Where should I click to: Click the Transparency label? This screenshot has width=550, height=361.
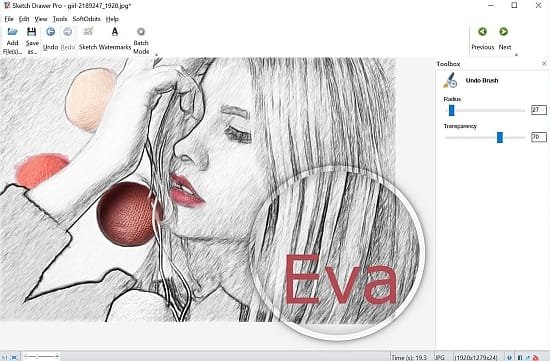[x=460, y=126]
